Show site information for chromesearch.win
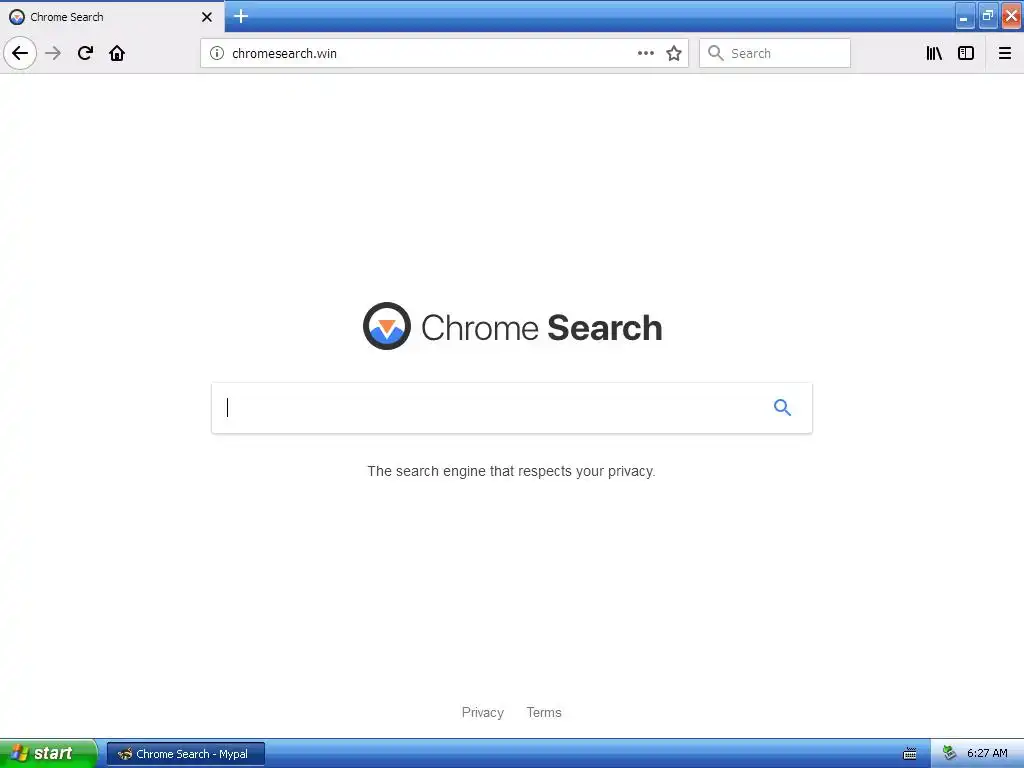Image resolution: width=1024 pixels, height=768 pixels. (x=217, y=53)
